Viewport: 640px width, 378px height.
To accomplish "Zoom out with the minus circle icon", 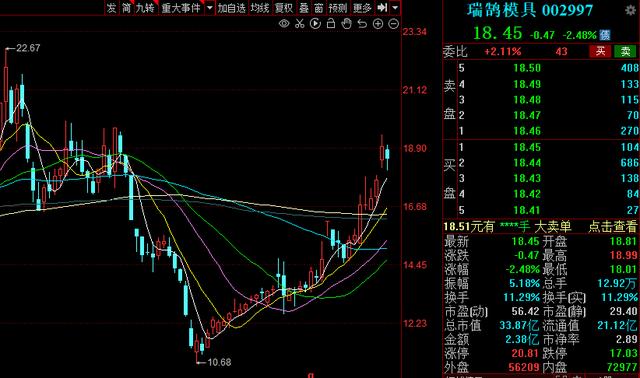I will pyautogui.click(x=393, y=24).
